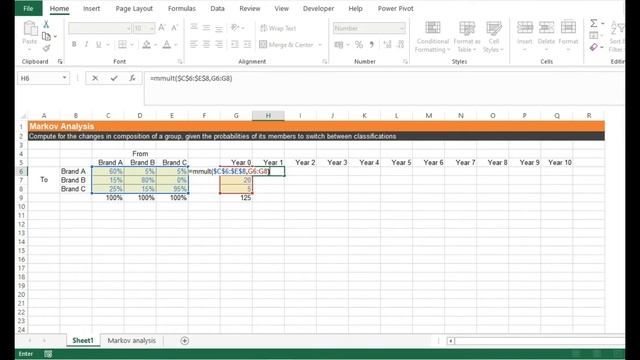Toggle Align Right

219,44
